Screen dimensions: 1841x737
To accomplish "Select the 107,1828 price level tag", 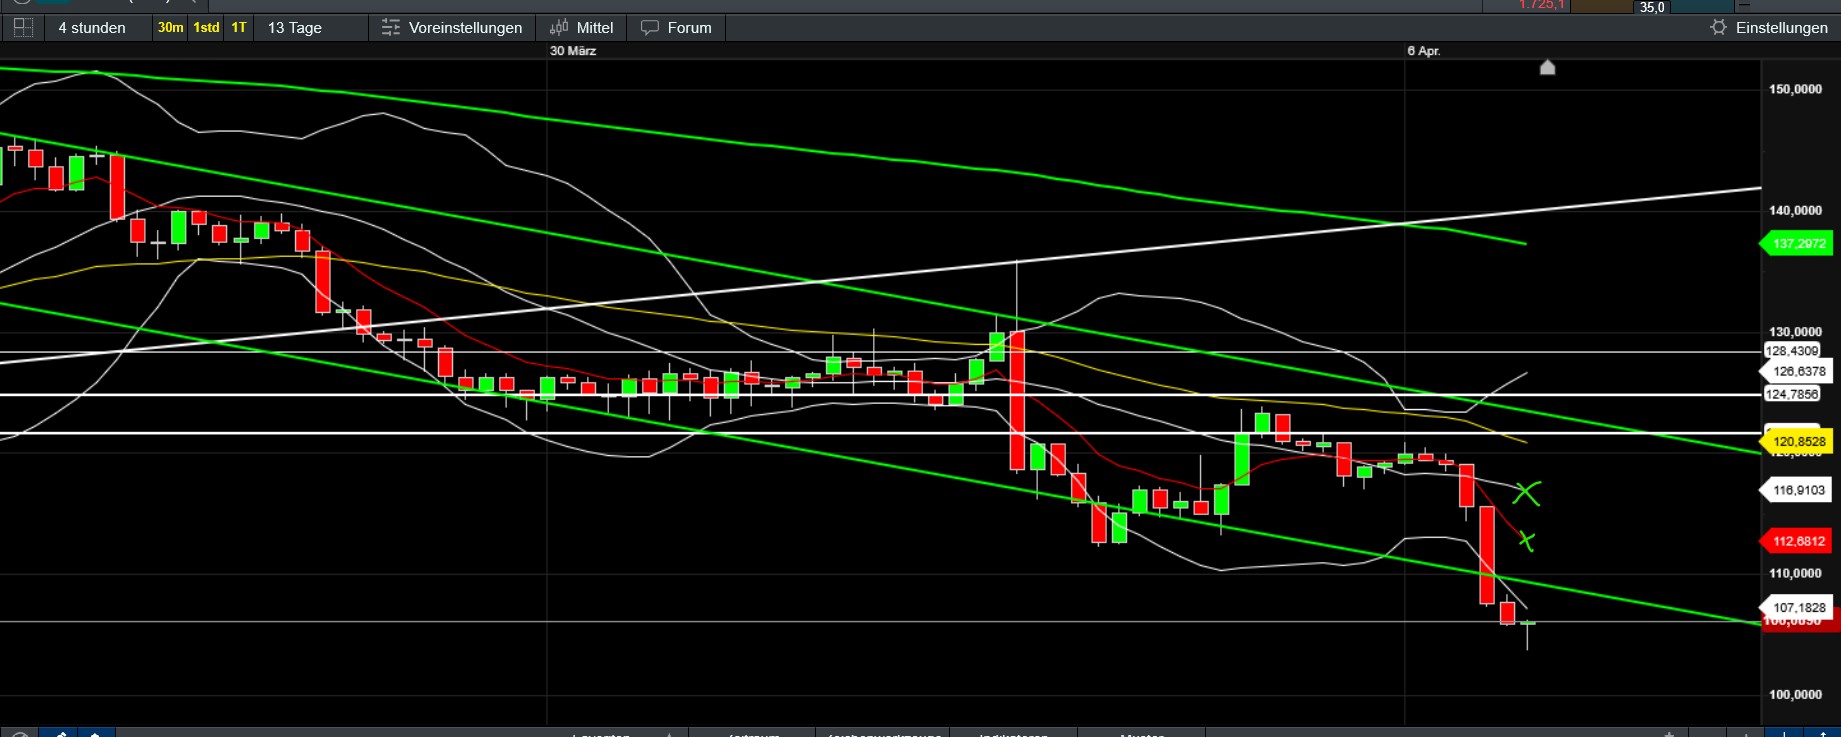I will coord(1799,607).
